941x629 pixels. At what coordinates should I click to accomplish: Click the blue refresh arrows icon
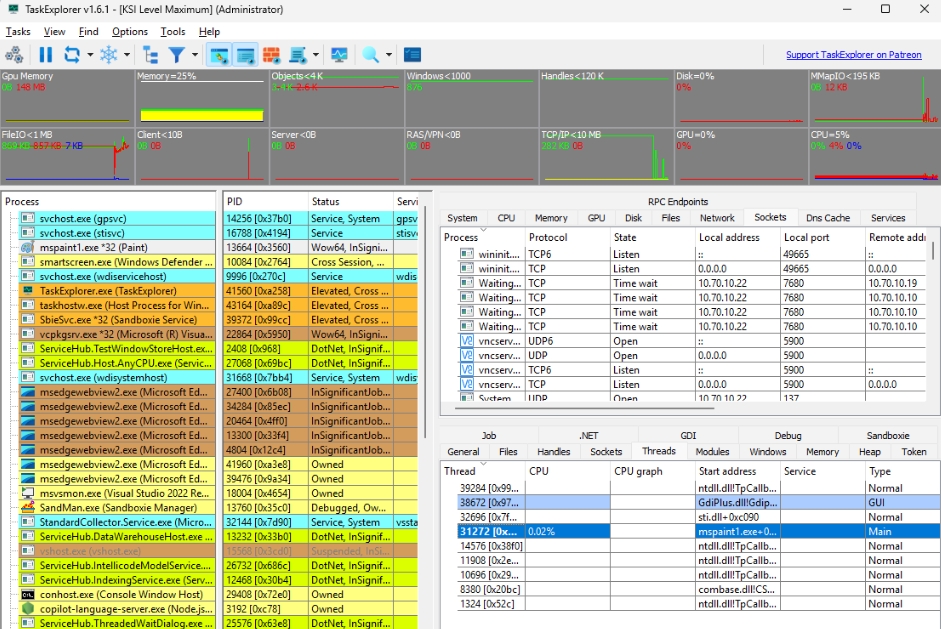click(x=72, y=55)
